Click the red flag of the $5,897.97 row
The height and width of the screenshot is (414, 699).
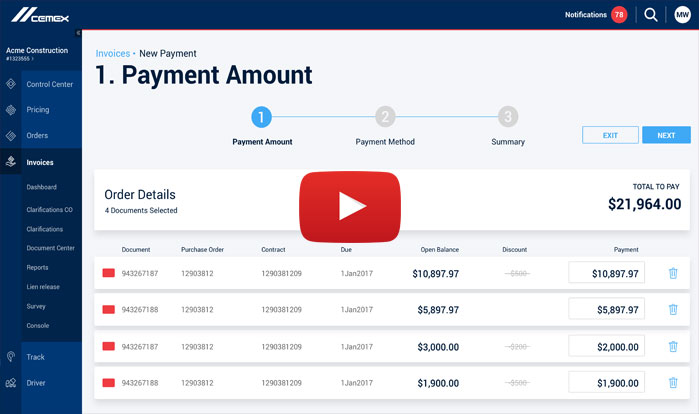108,309
